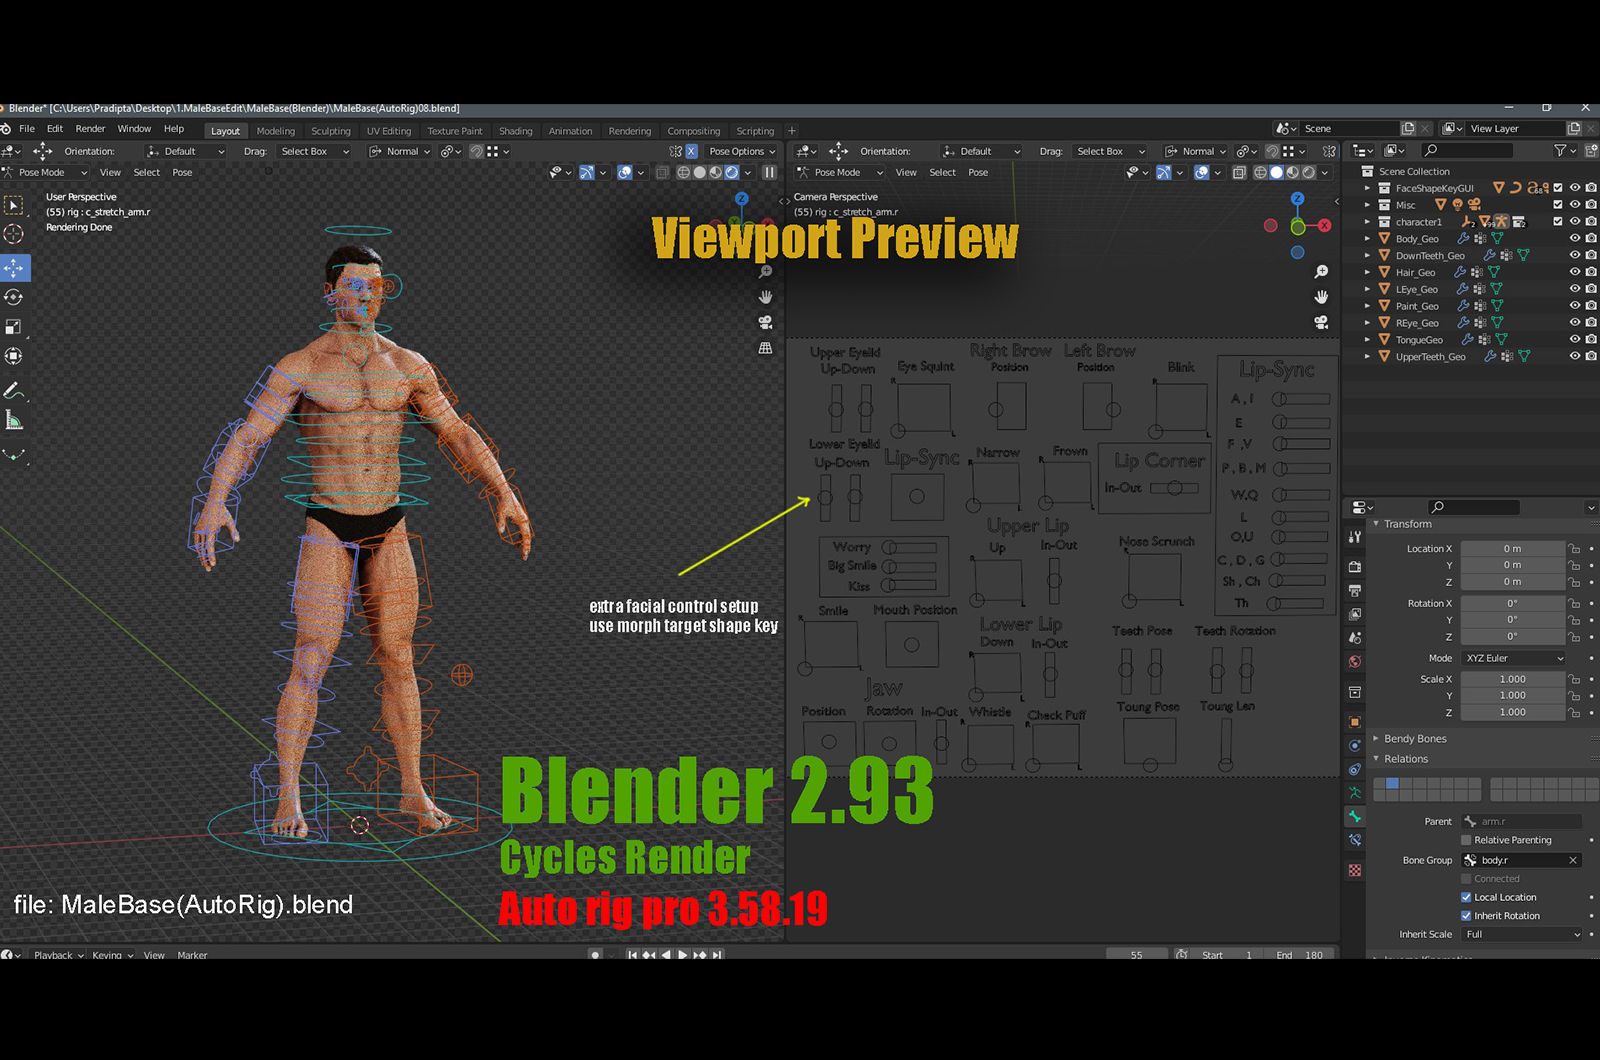This screenshot has width=1600, height=1060.
Task: Click timeline End frame 180 field
Action: coord(1301,955)
